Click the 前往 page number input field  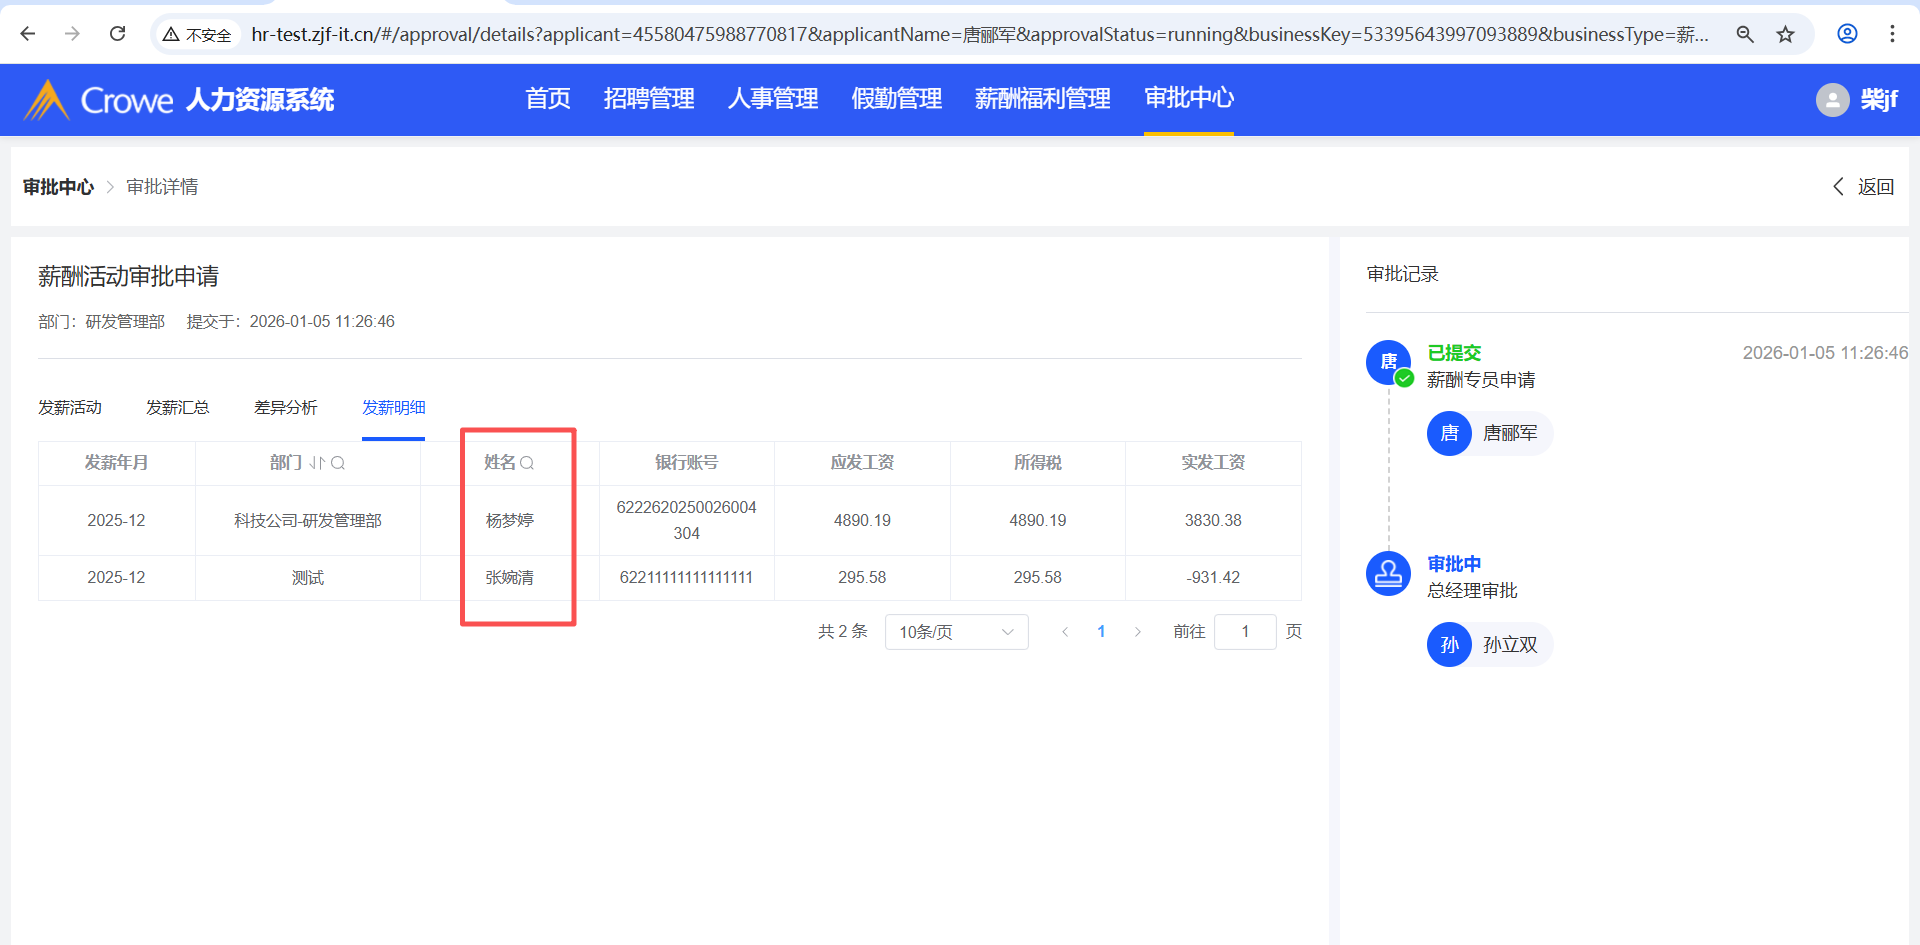coord(1244,632)
